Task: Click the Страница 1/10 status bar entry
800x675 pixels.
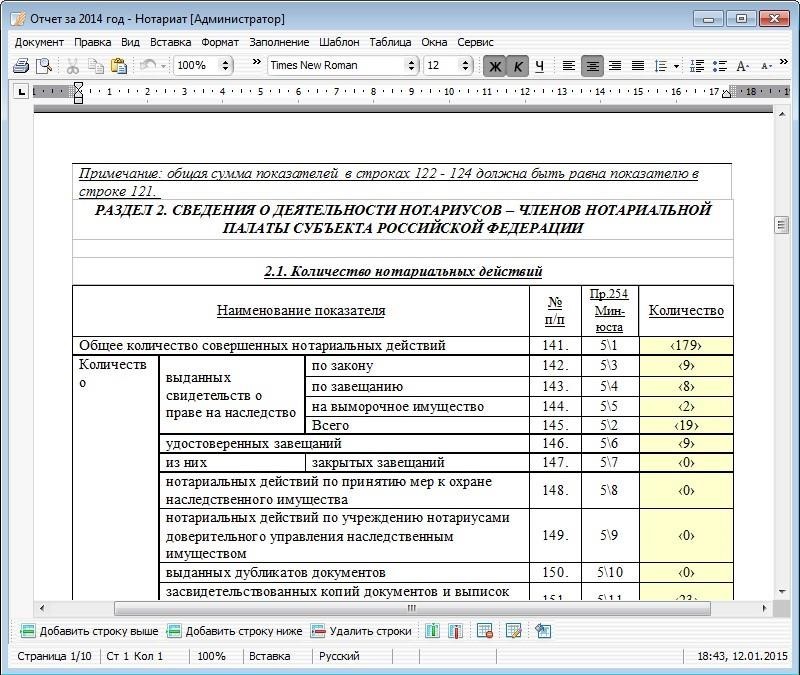Action: 55,656
